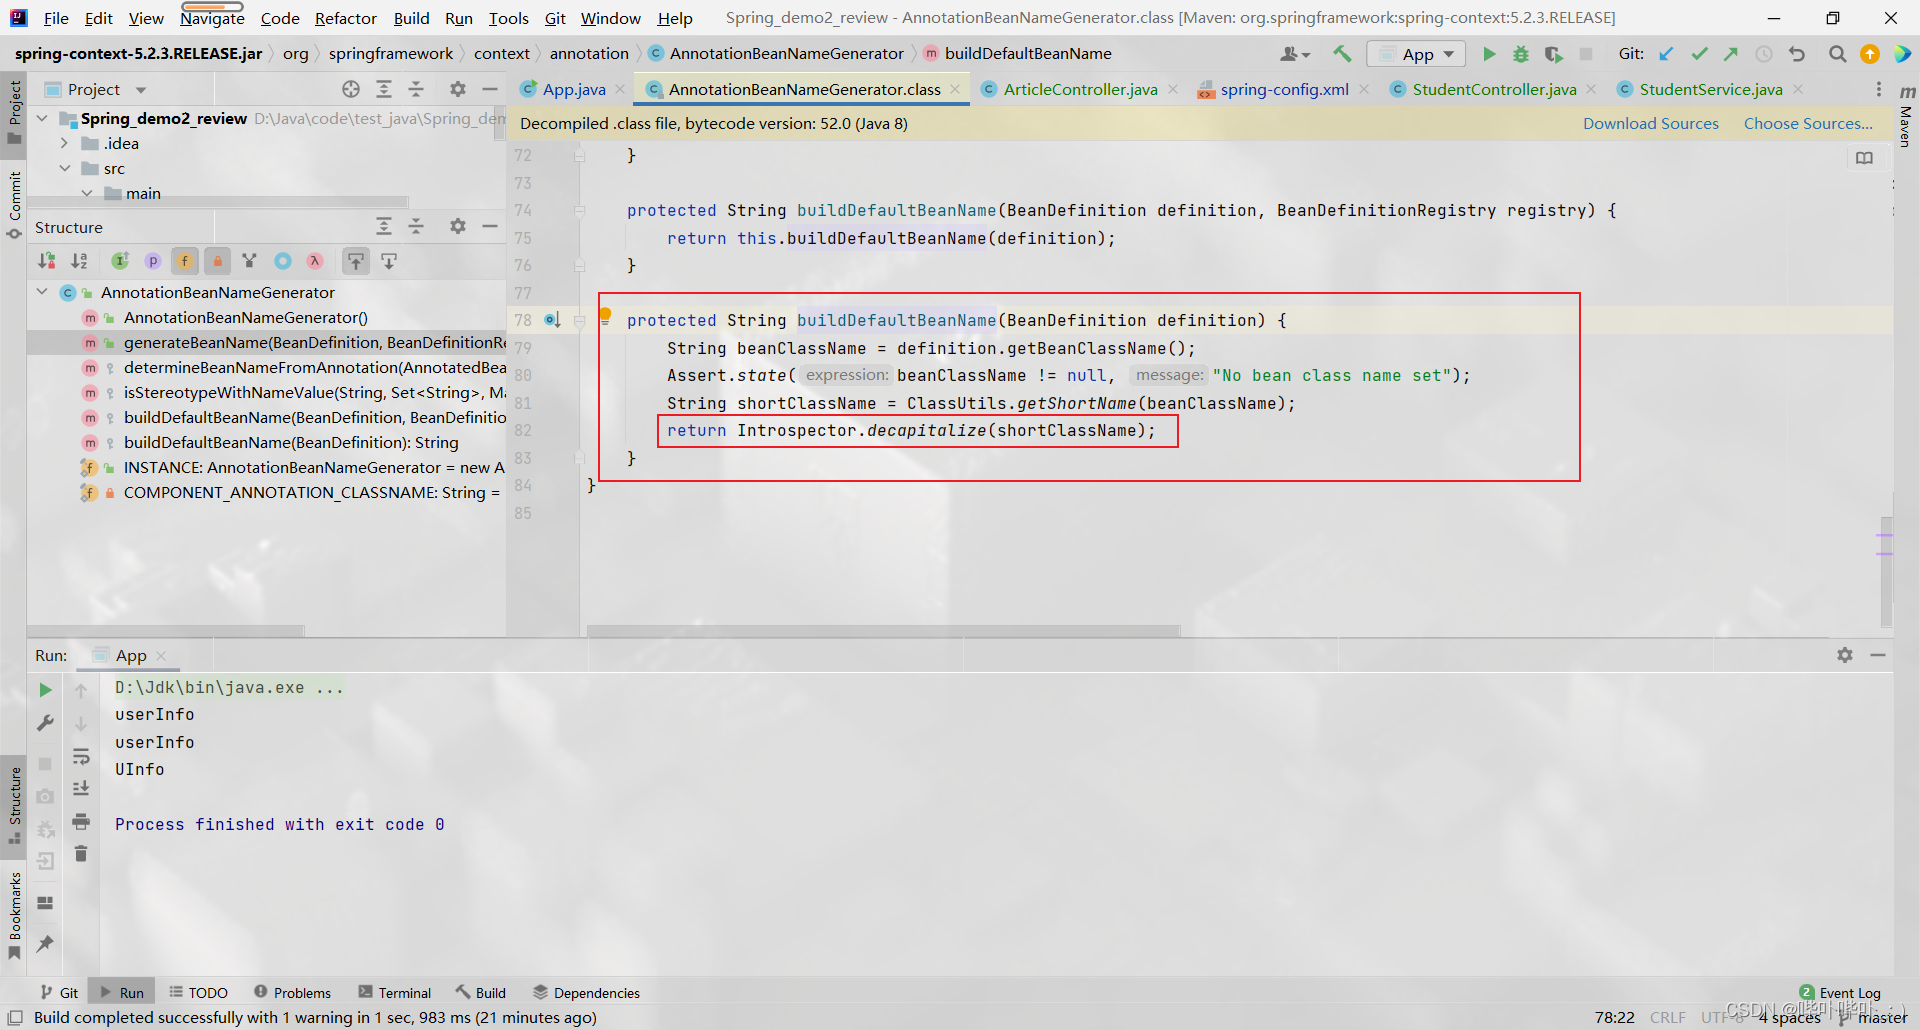Viewport: 1920px width, 1030px height.
Task: Open the Event Log button
Action: click(x=1840, y=993)
